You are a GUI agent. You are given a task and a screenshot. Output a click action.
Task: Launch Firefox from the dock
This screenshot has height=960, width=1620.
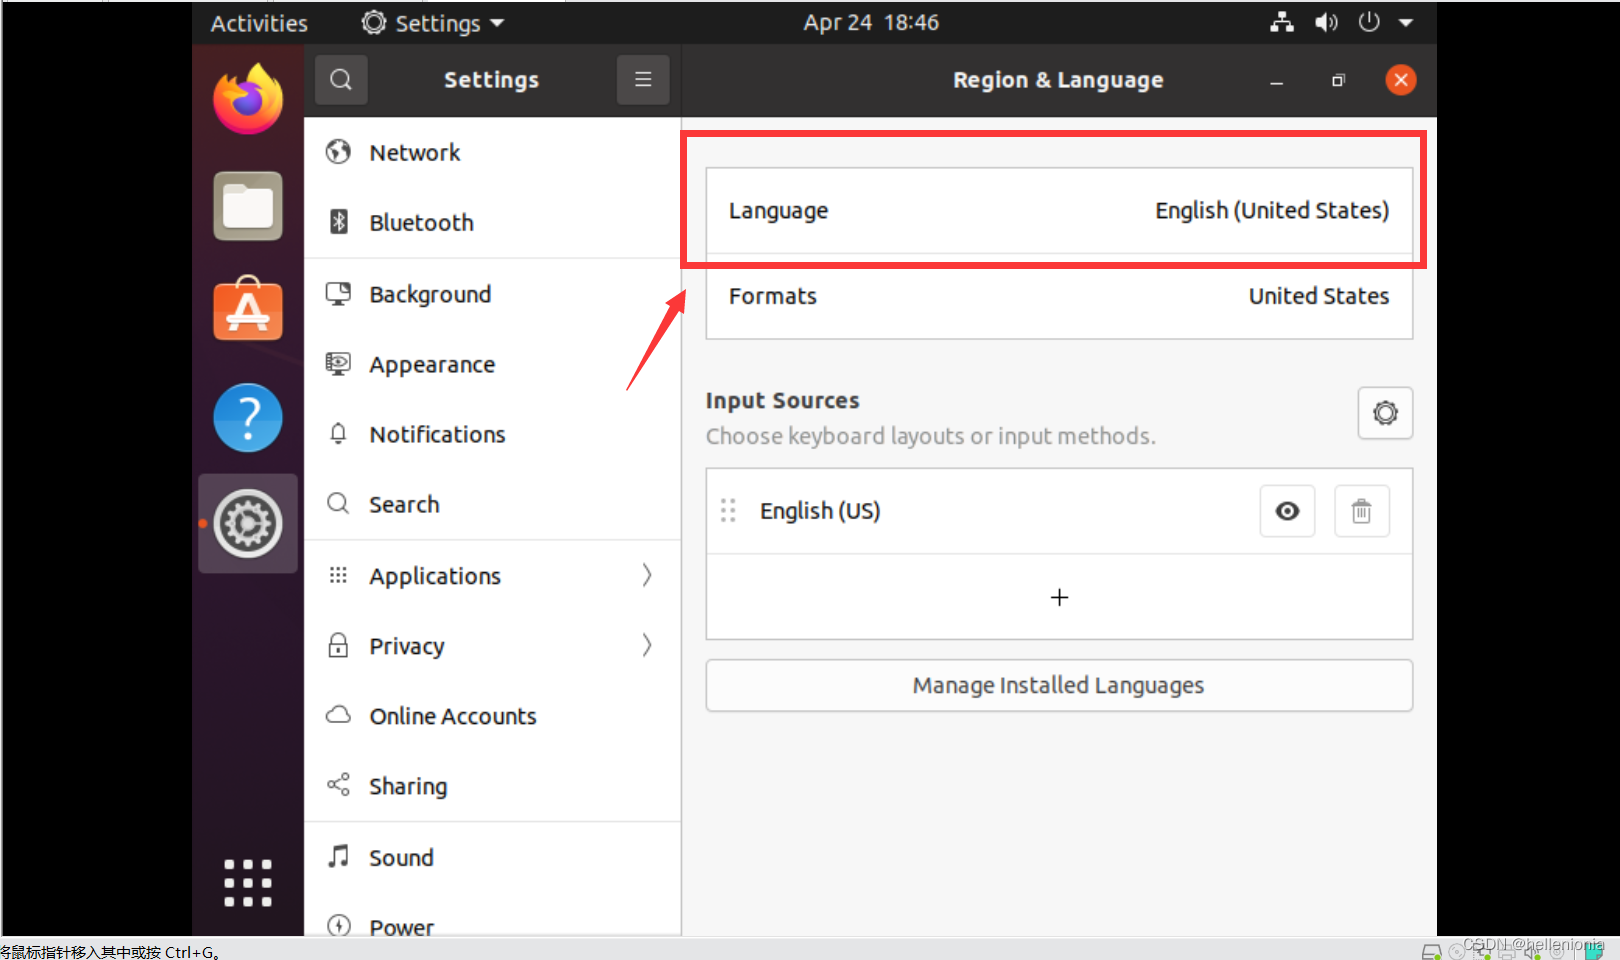(247, 99)
